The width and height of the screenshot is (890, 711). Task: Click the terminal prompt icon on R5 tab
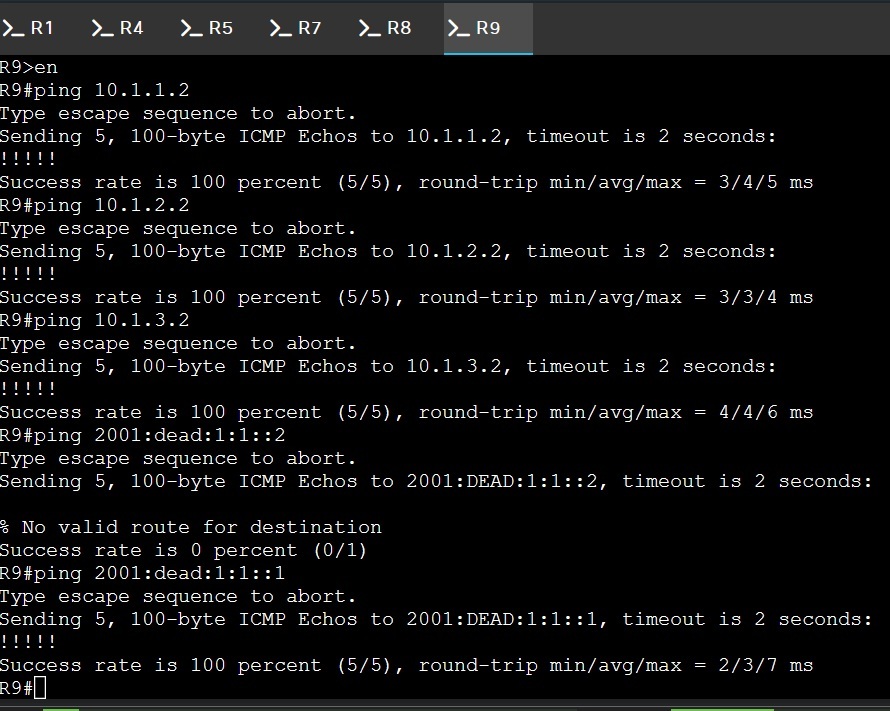coord(191,28)
